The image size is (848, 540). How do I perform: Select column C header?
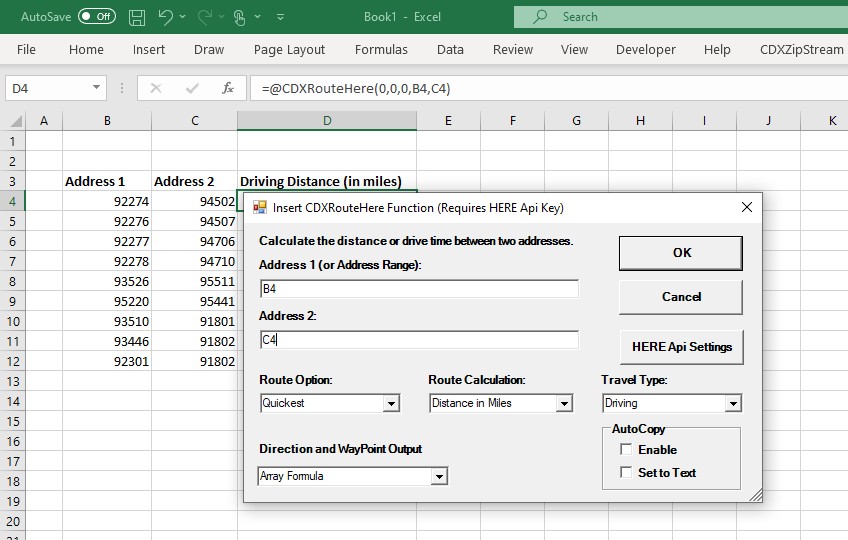coord(195,121)
